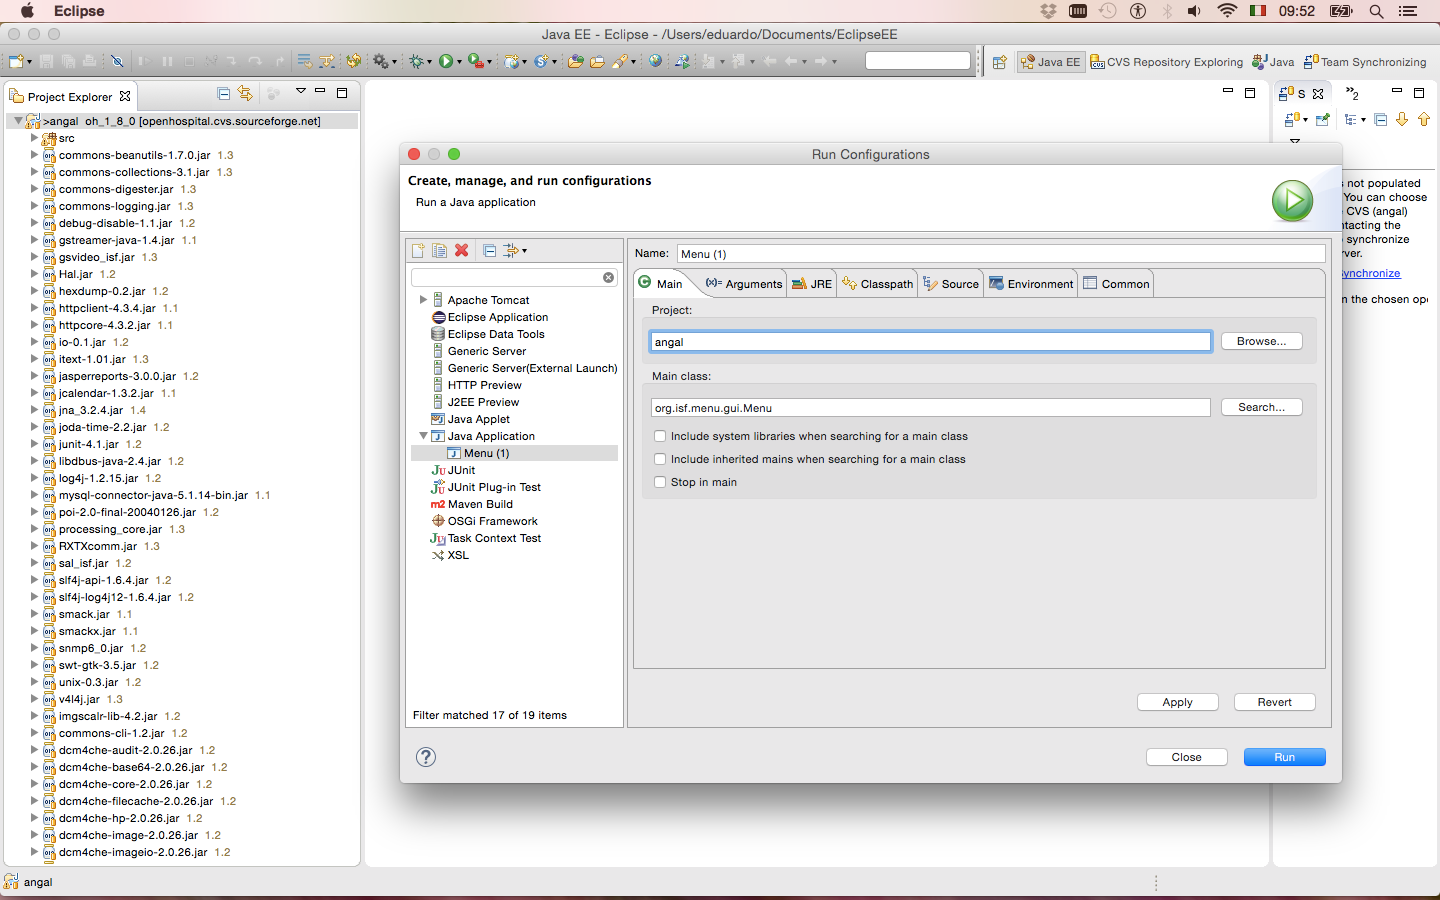Click the volume icon in menu bar
The width and height of the screenshot is (1440, 900).
click(x=1194, y=11)
